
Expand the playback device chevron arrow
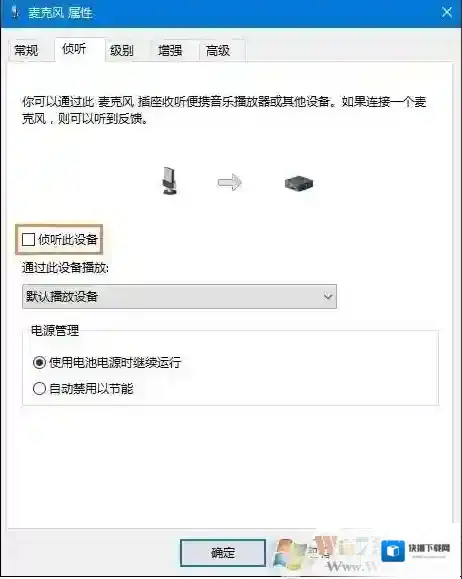(x=328, y=297)
